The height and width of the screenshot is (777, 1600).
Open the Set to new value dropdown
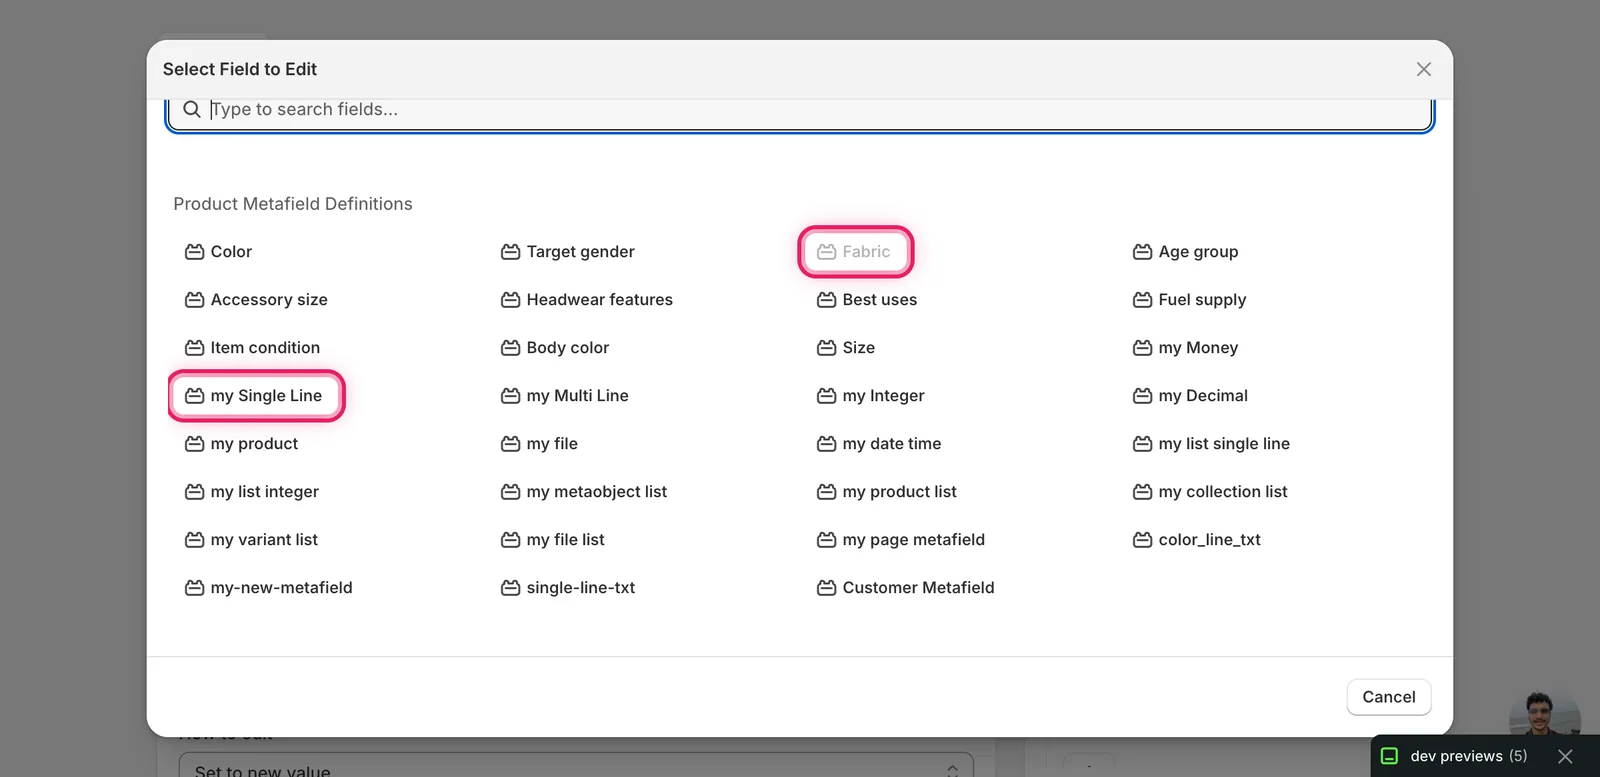pyautogui.click(x=576, y=766)
